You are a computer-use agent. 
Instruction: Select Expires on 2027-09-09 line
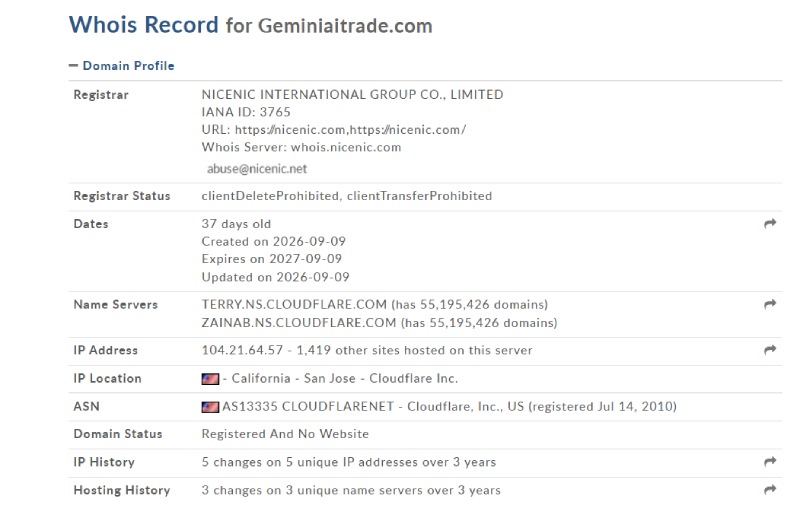(x=271, y=259)
